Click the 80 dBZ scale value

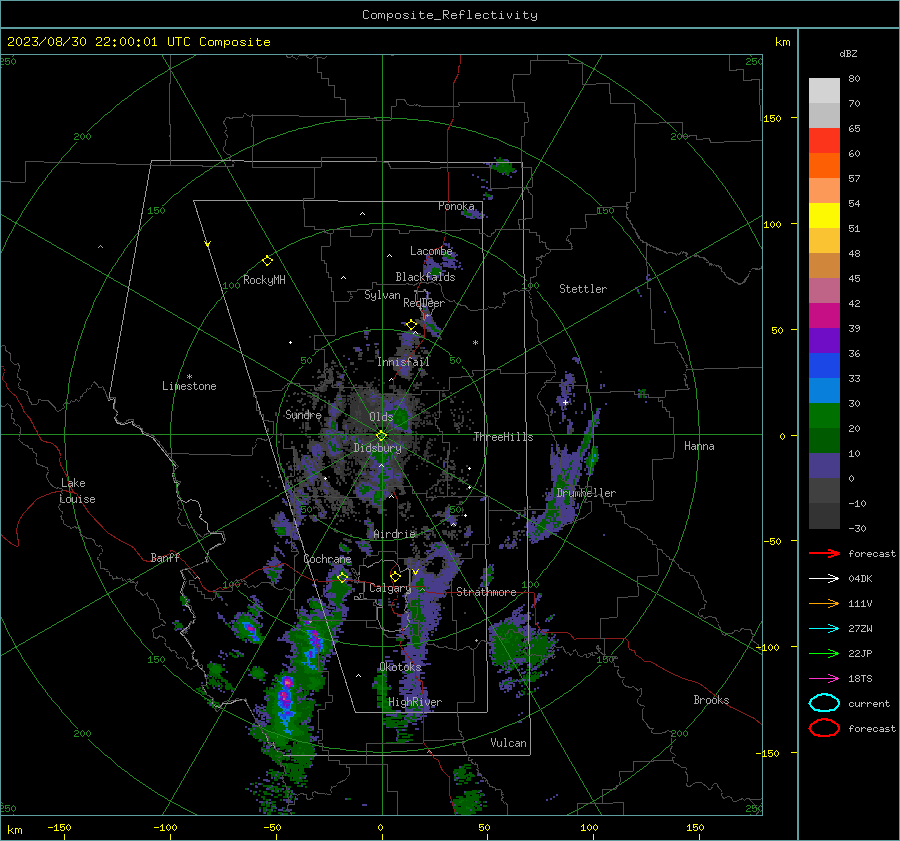click(x=854, y=79)
